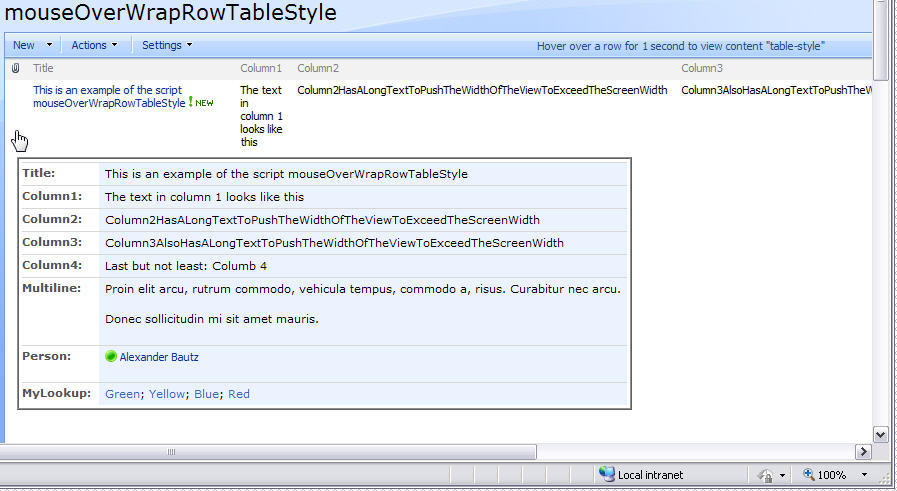Image resolution: width=897 pixels, height=491 pixels.
Task: Click the vertical scrollbar down arrow
Action: tap(881, 434)
